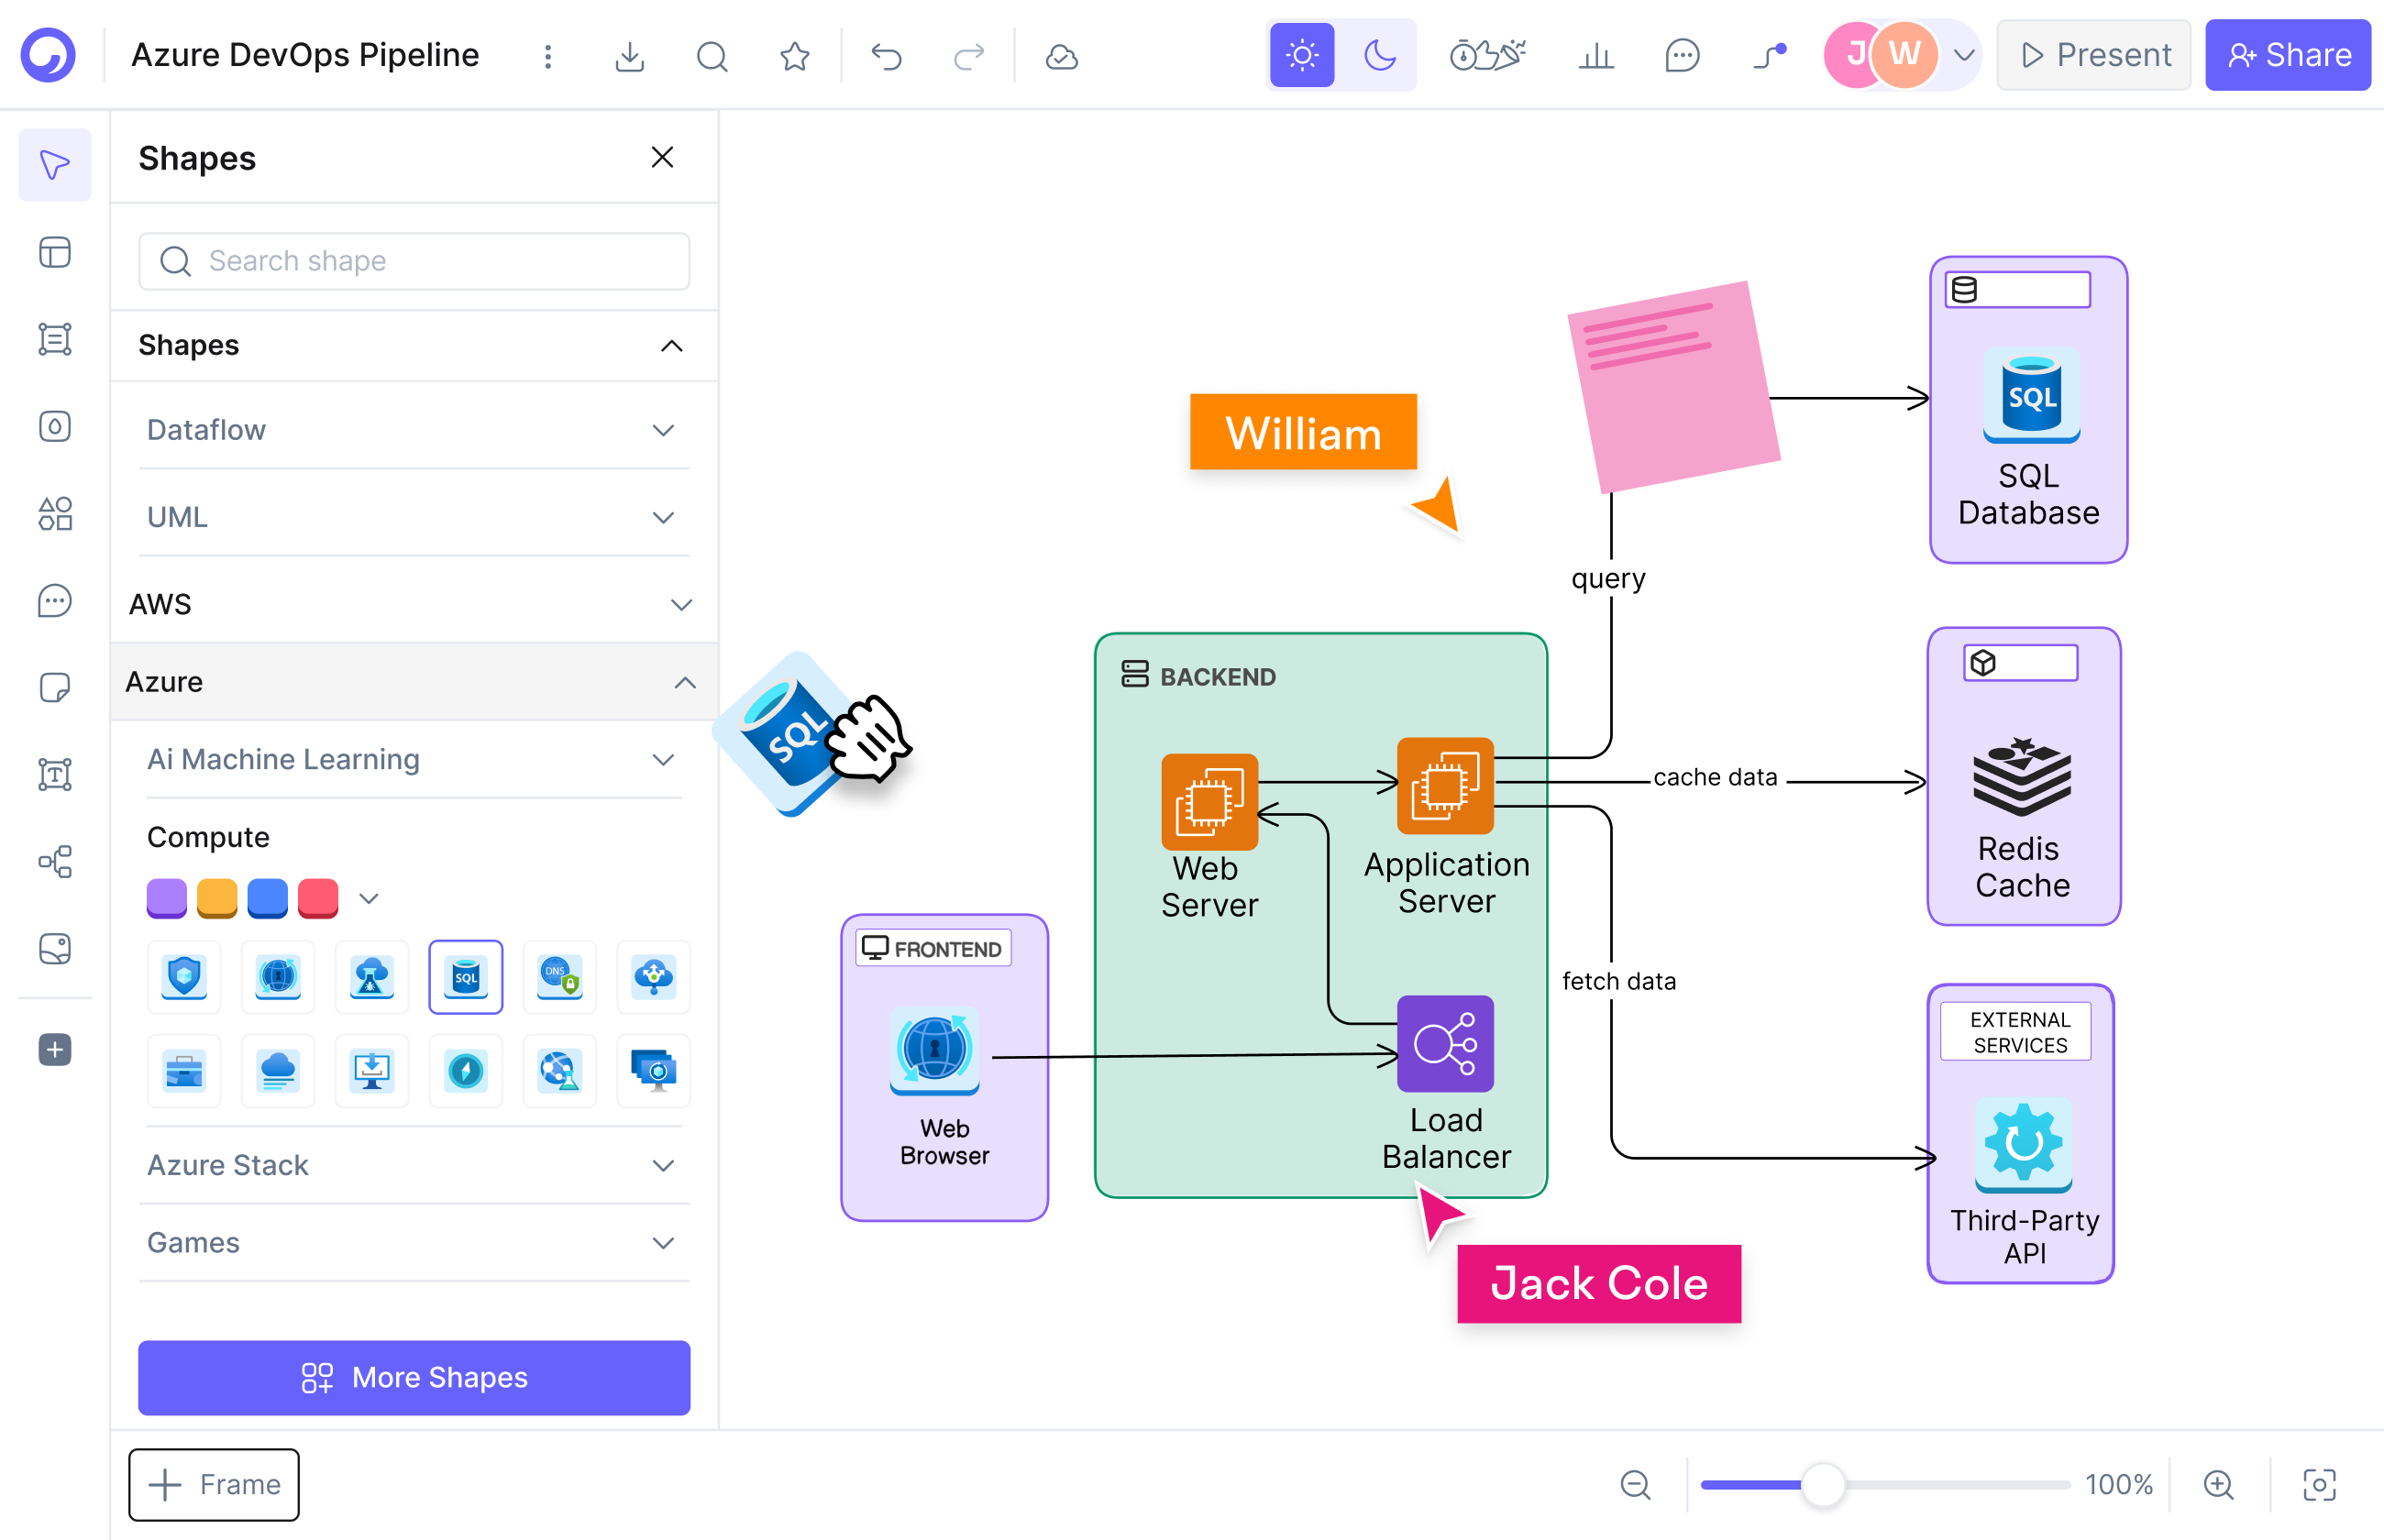
Task: Close the Shapes panel
Action: (x=662, y=158)
